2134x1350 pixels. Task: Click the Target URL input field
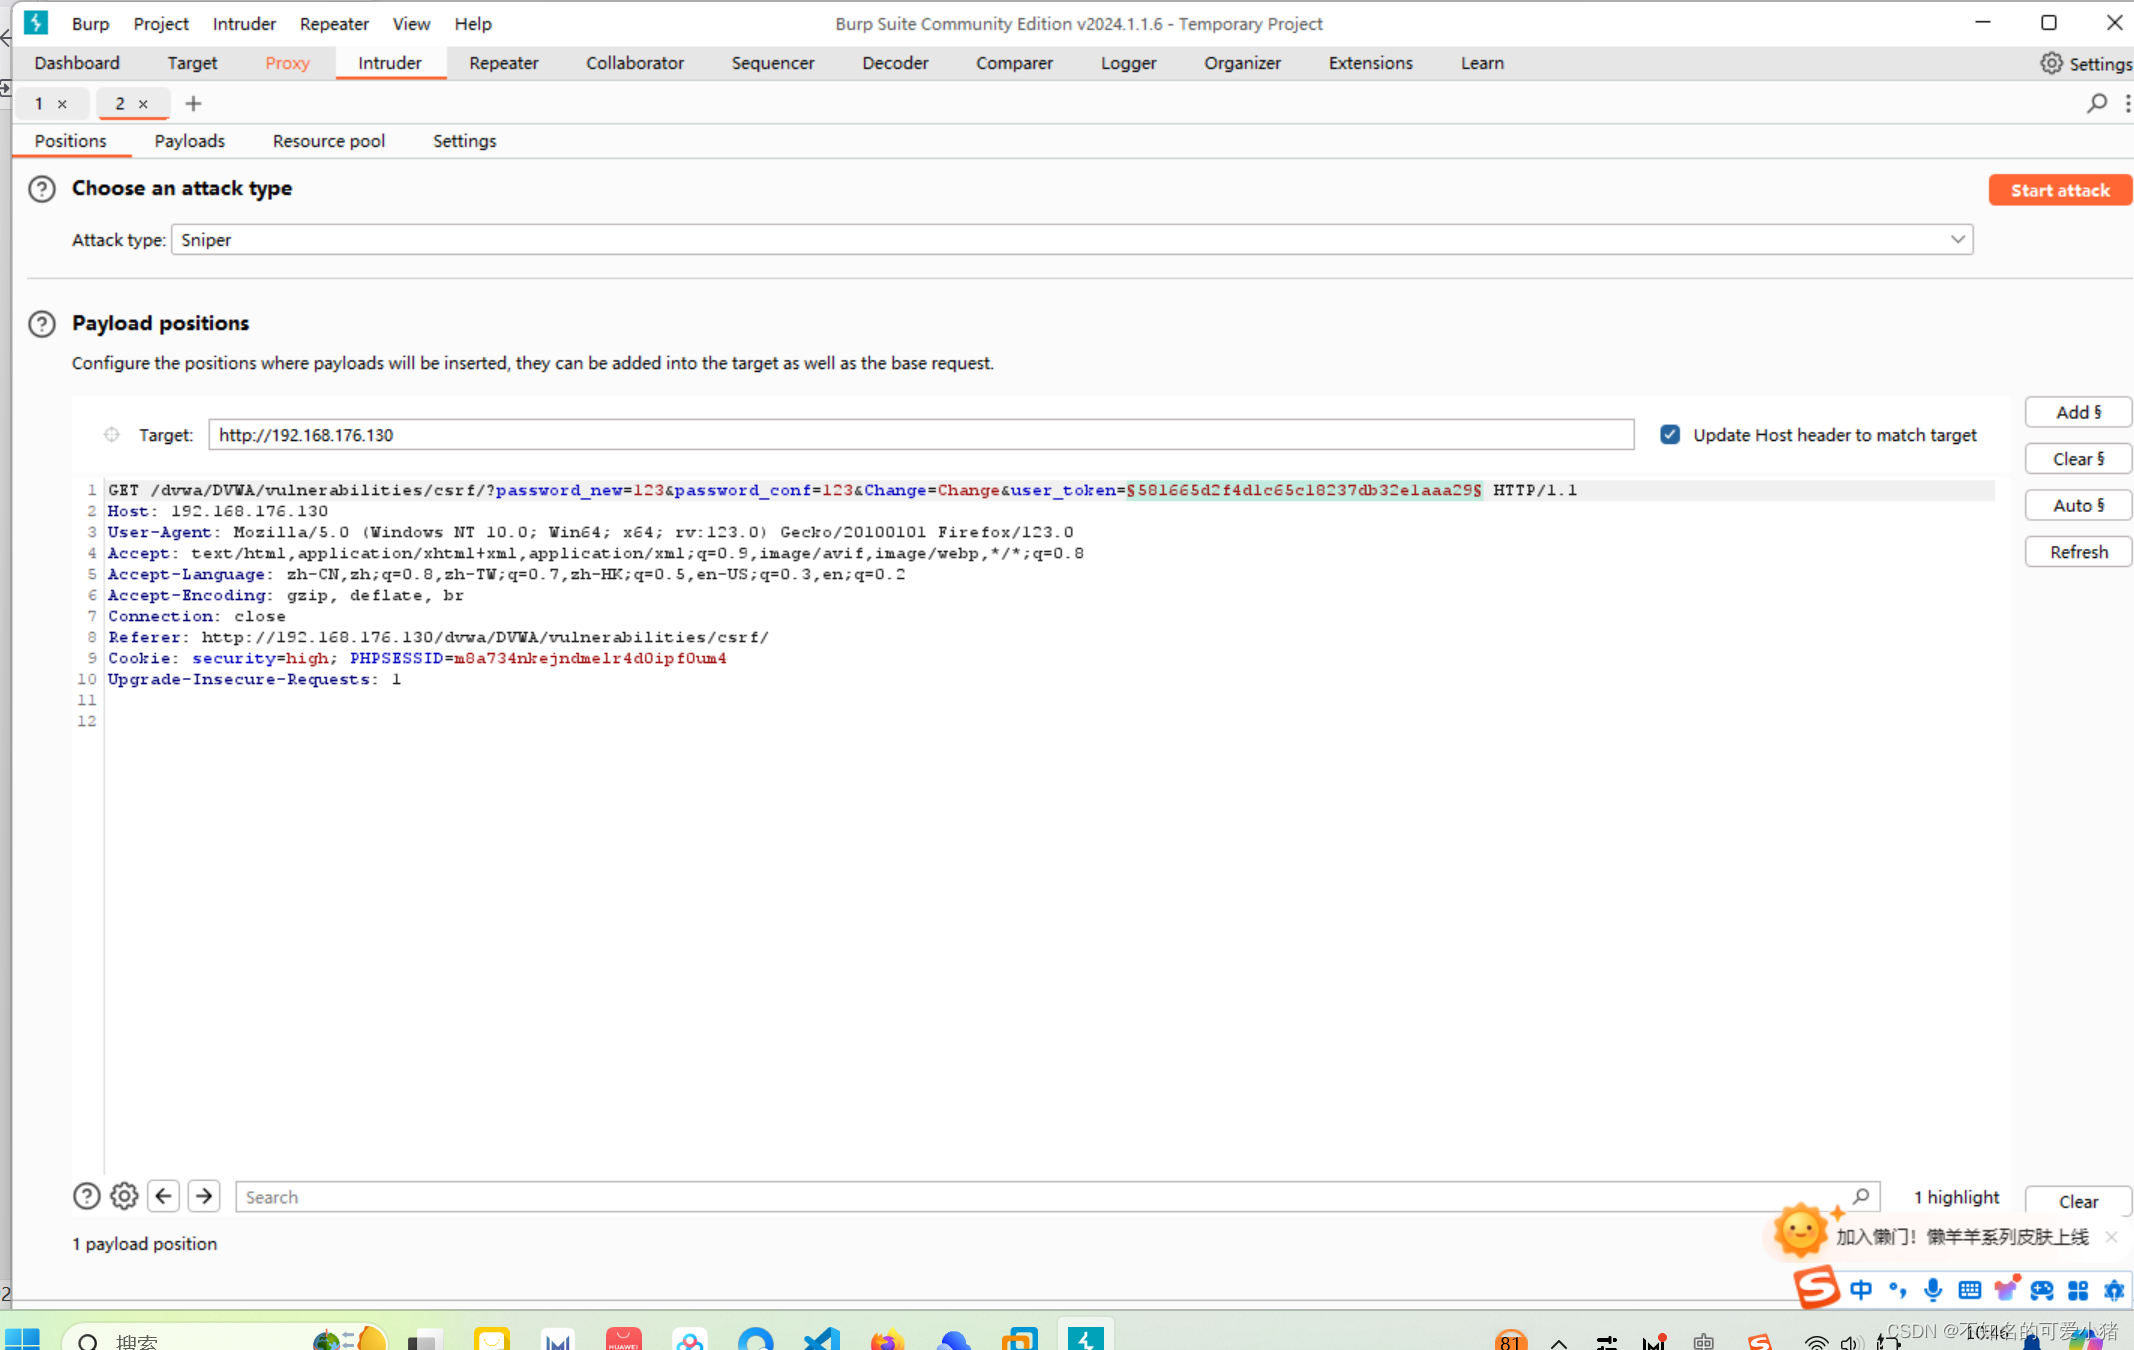(x=921, y=434)
